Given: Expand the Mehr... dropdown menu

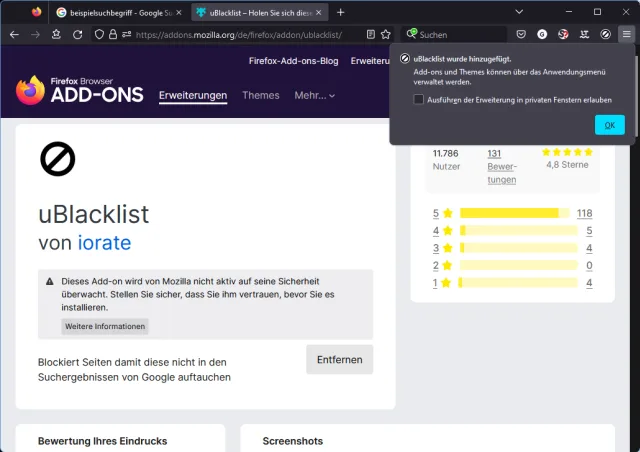Looking at the screenshot, I should click(315, 95).
